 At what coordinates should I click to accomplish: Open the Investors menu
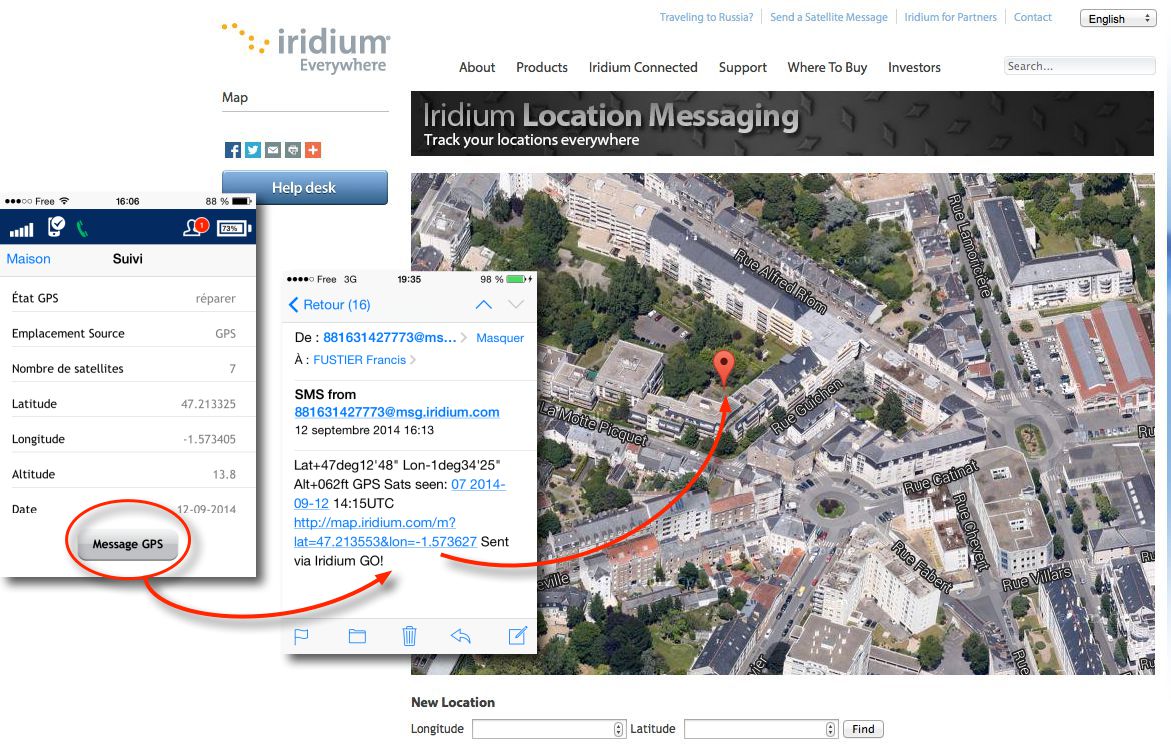click(x=914, y=67)
